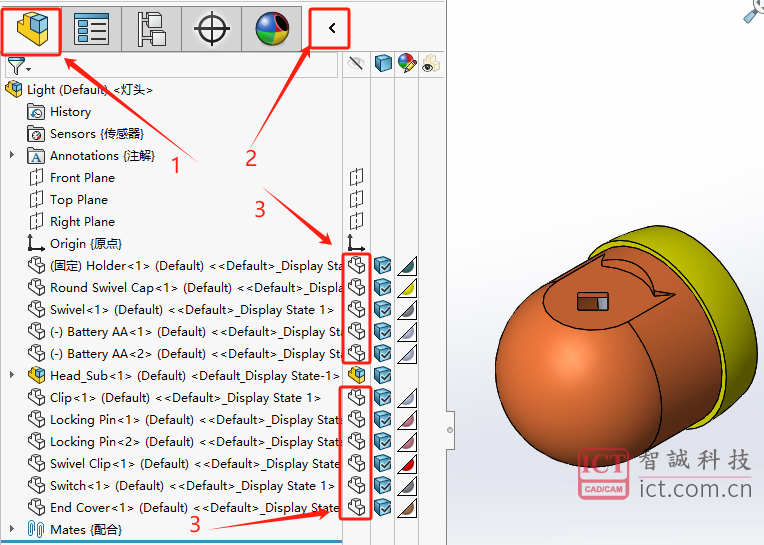Screen dimensions: 764x545
Task: Click the Display Mode column header icon
Action: 383,63
